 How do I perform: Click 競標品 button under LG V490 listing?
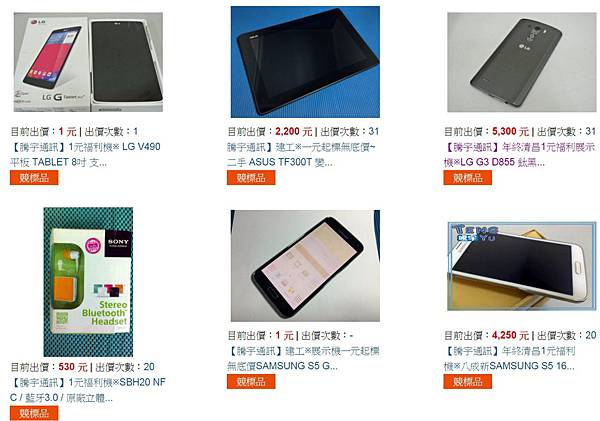click(x=34, y=178)
